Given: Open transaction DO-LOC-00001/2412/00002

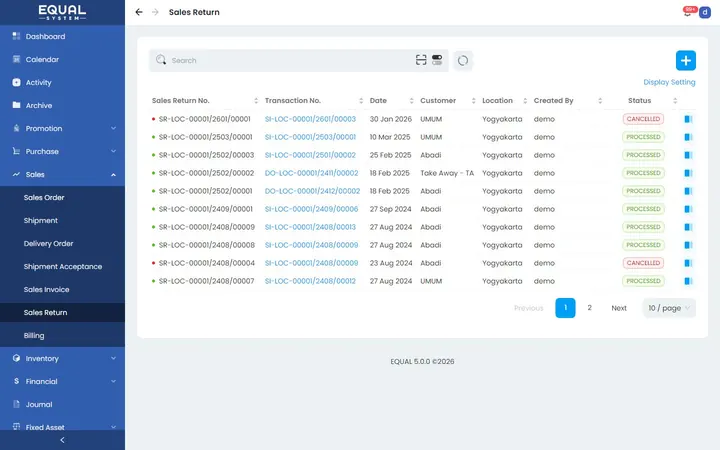Looking at the screenshot, I should tap(312, 191).
